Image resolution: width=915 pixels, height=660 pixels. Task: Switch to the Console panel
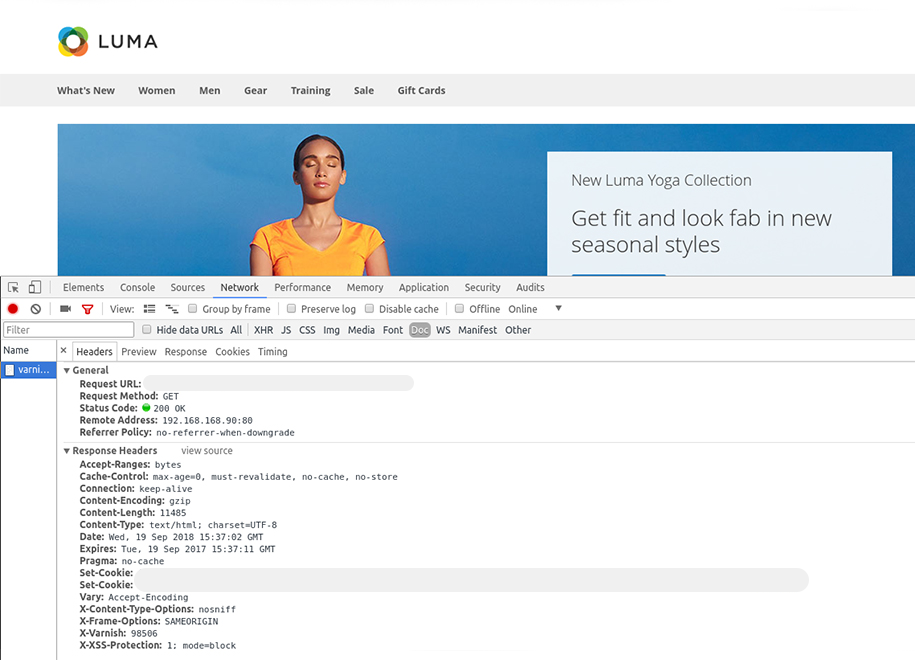[x=137, y=287]
